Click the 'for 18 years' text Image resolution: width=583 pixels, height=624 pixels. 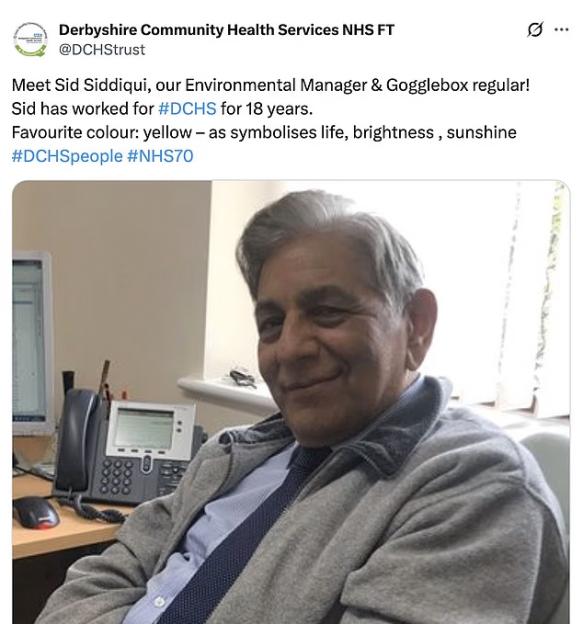[x=267, y=108]
